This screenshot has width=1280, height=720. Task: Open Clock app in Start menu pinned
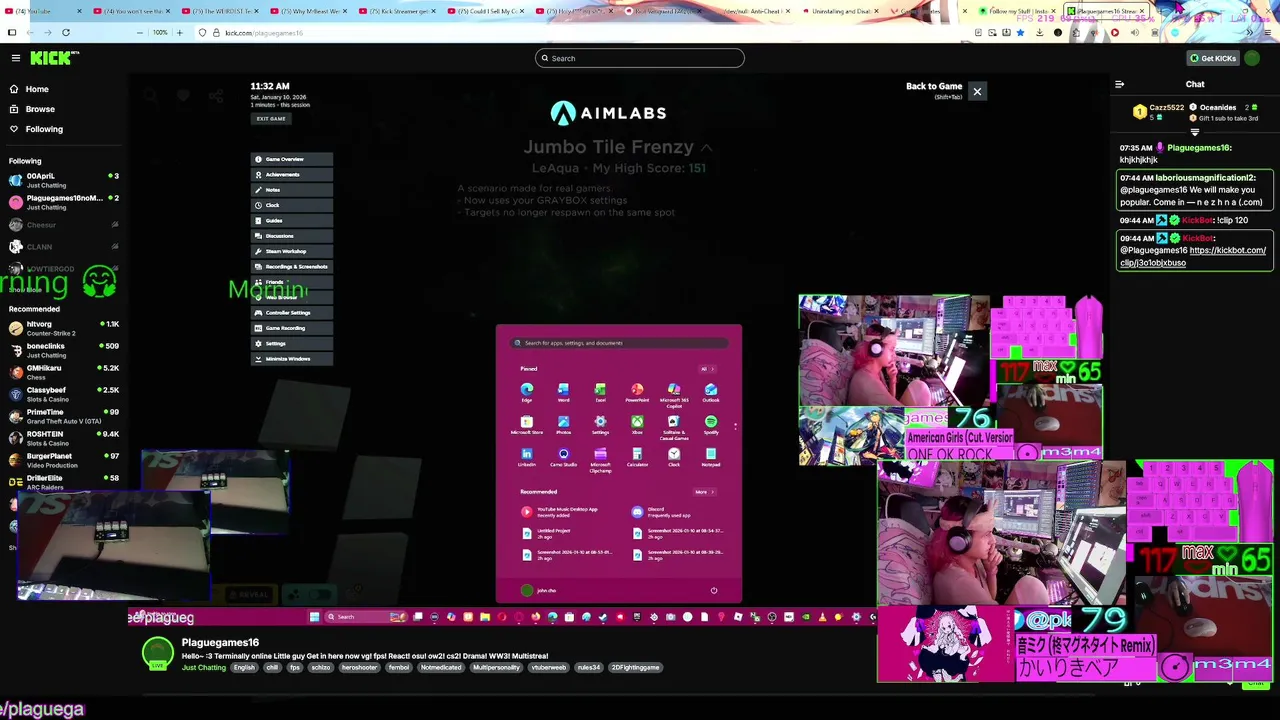674,458
